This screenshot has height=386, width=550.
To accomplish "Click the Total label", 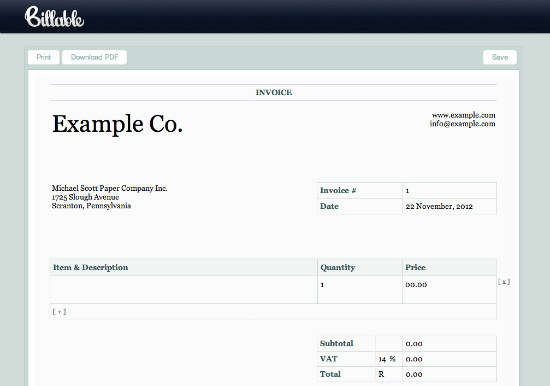I will coord(330,374).
